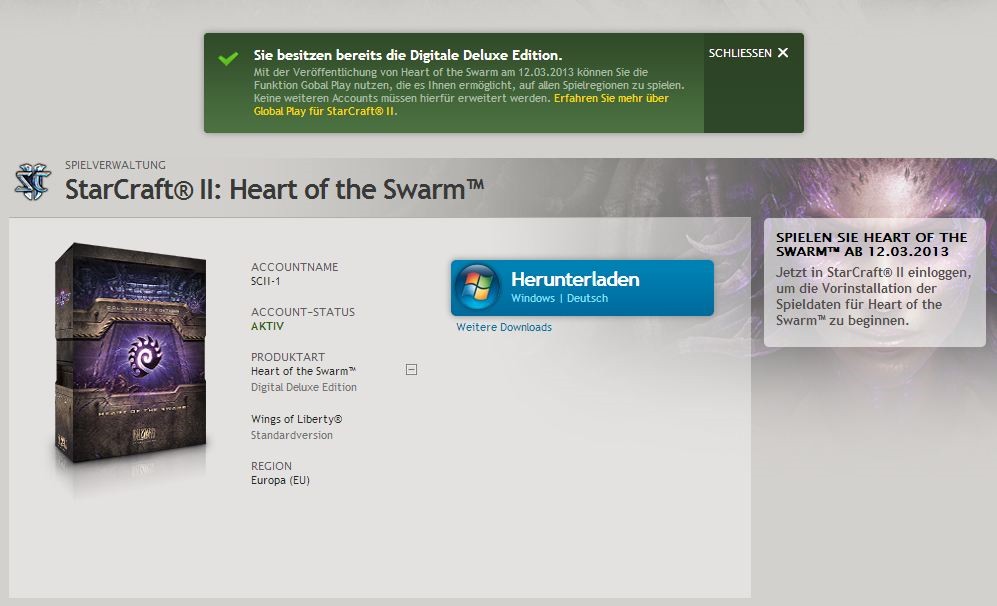The height and width of the screenshot is (606, 997).
Task: Collapse the Produktart list with the minus icon
Action: (x=411, y=369)
